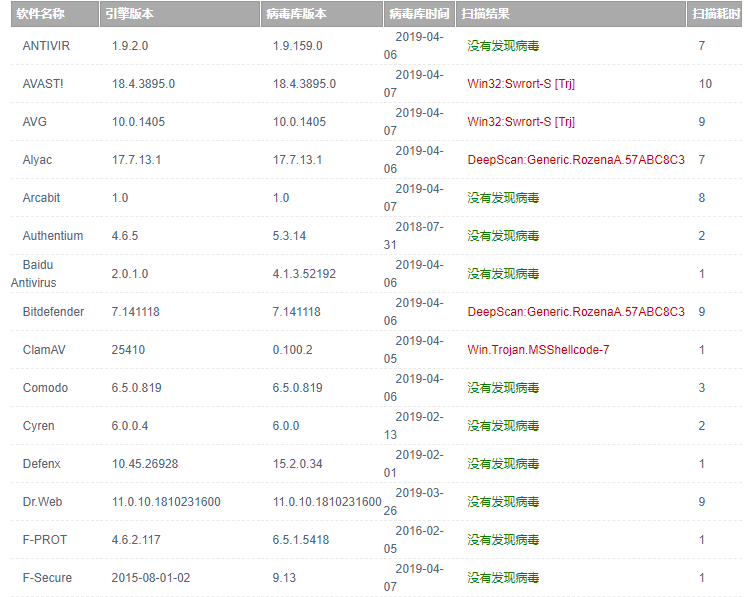748x597 pixels.
Task: Click Authentium database date 2018-07-31
Action: (414, 236)
